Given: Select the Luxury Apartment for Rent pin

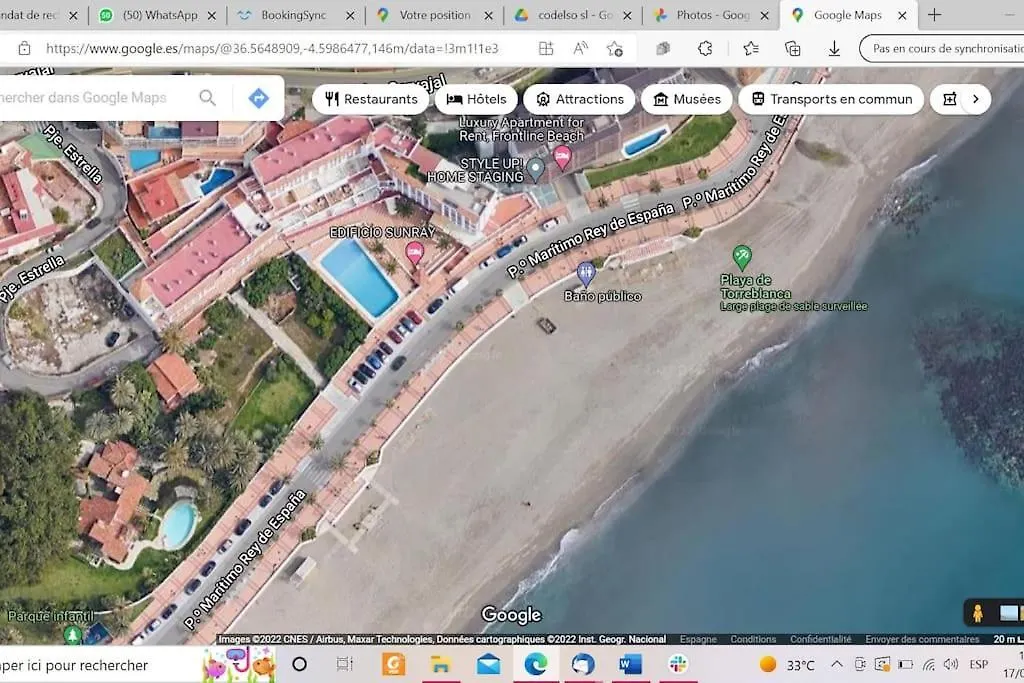Looking at the screenshot, I should 562,157.
